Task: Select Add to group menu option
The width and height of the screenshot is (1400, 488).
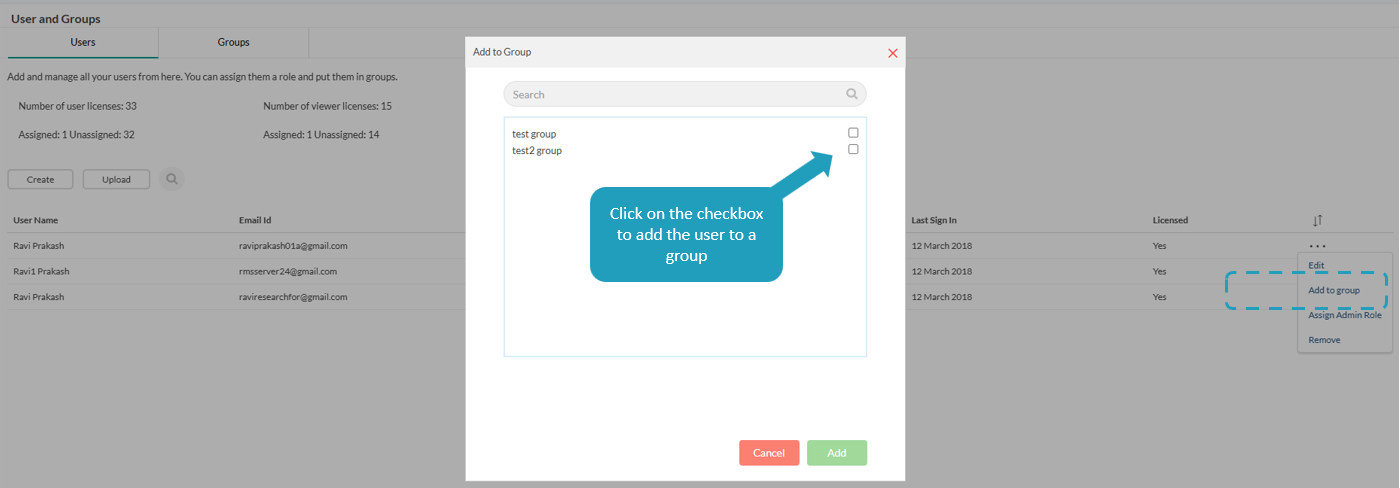Action: (1334, 290)
